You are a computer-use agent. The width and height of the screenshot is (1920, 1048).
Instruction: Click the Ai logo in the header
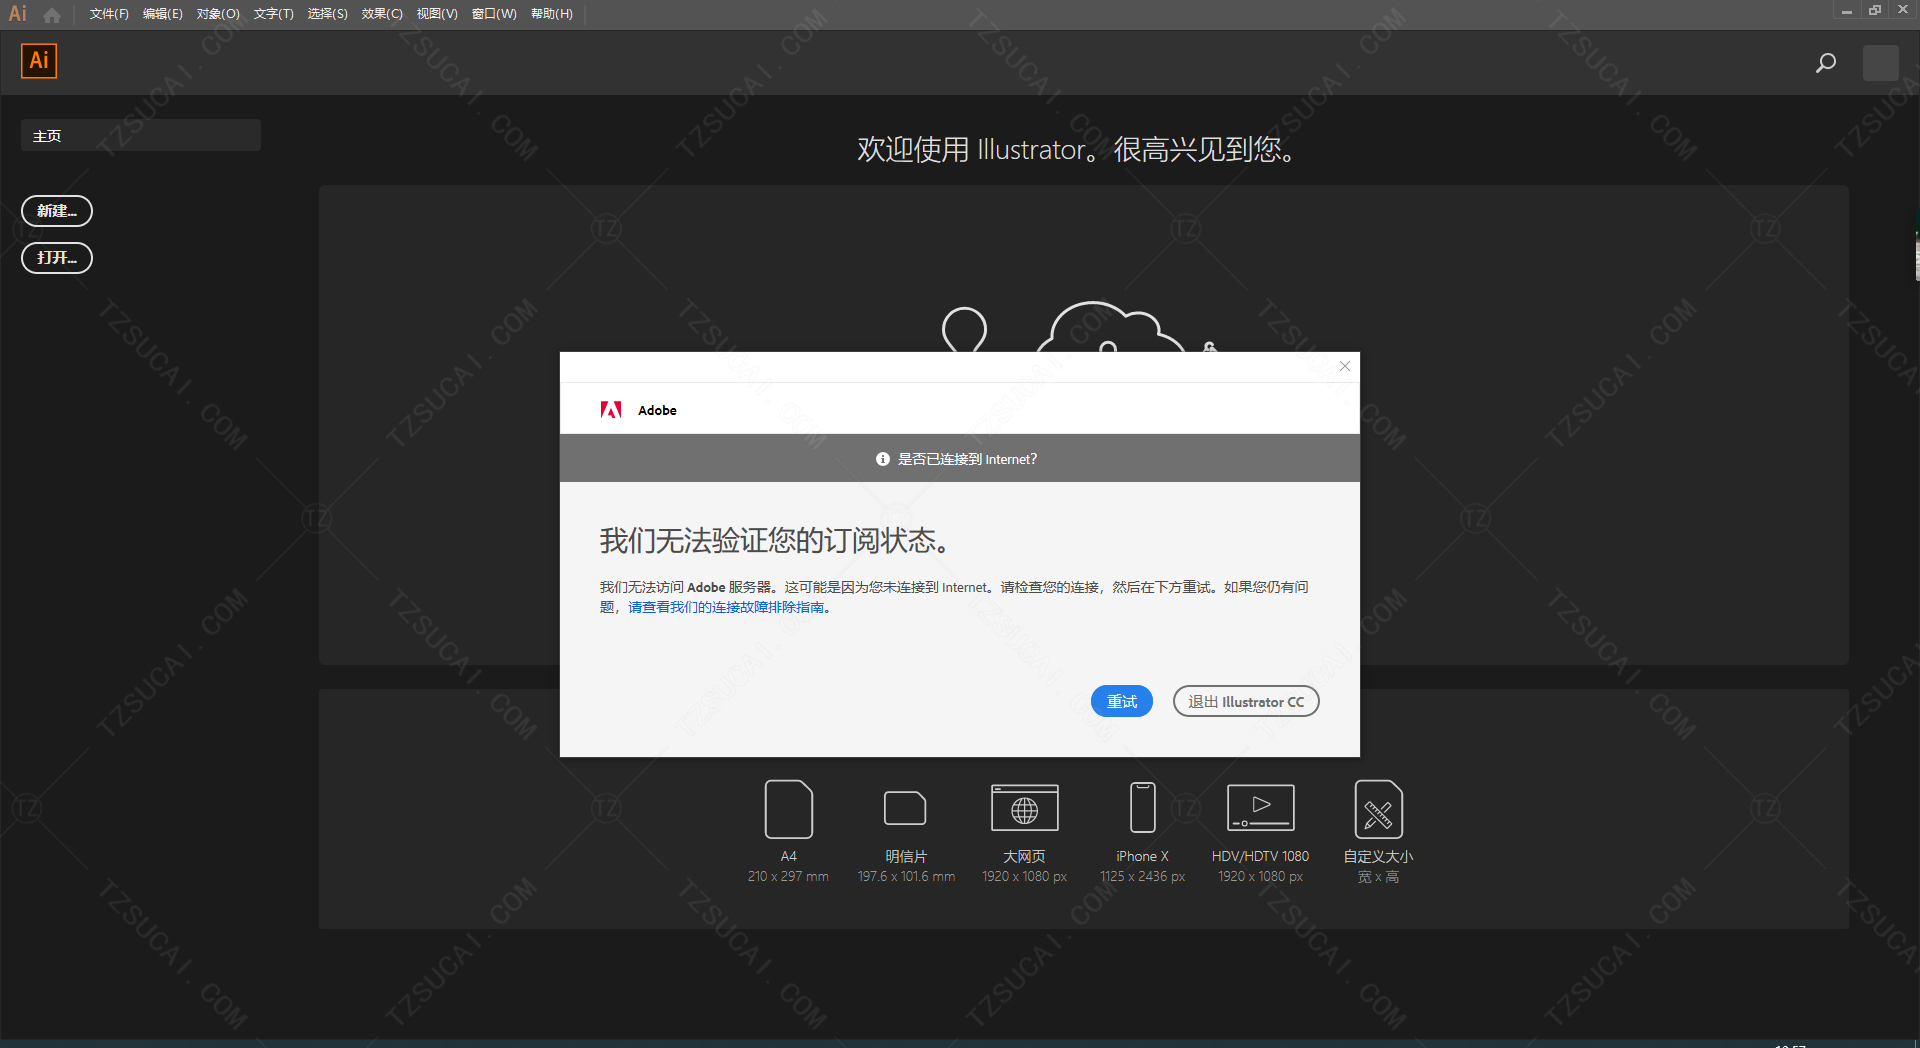(x=39, y=61)
